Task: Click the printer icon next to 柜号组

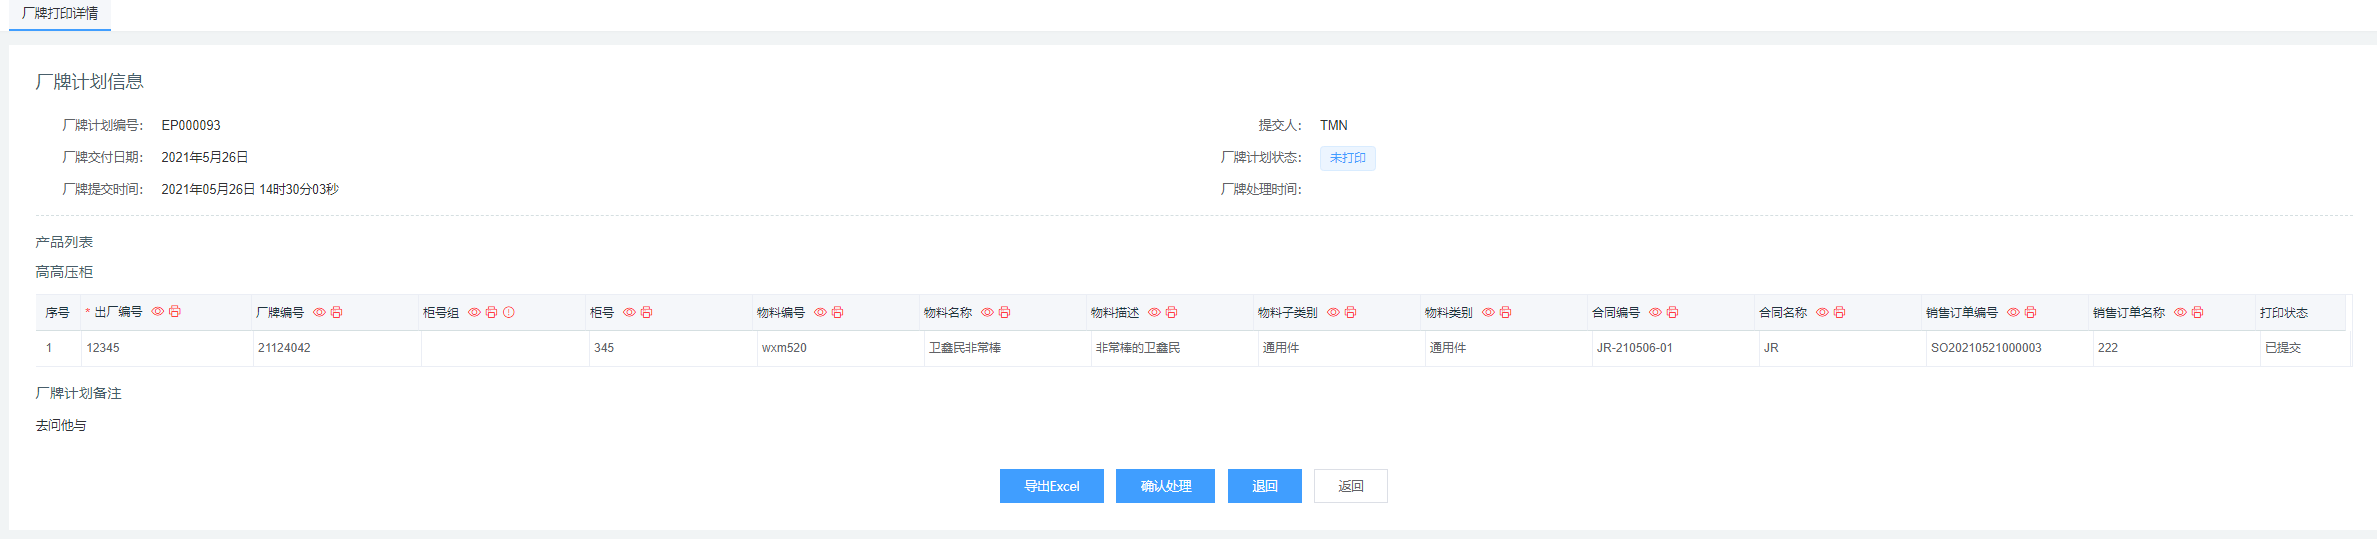Action: [492, 313]
